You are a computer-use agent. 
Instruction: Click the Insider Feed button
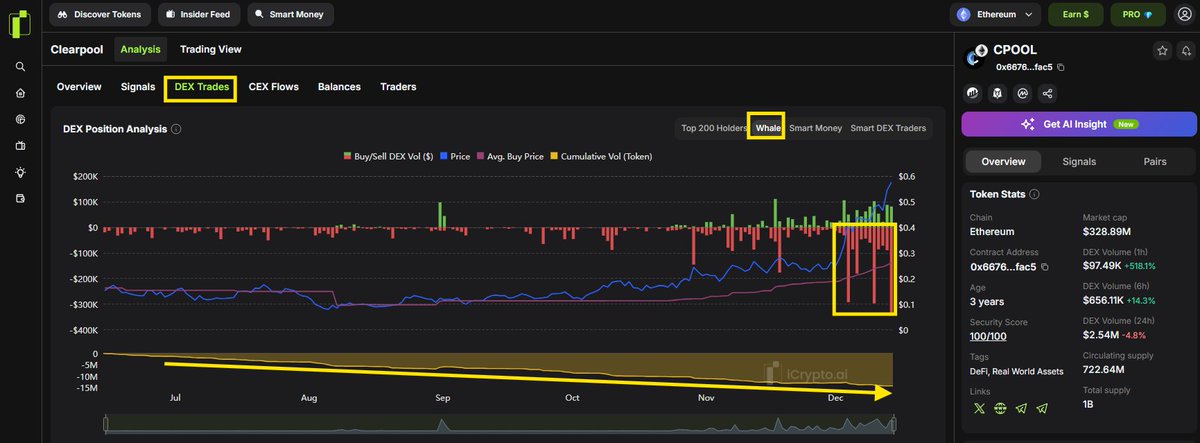(x=199, y=15)
